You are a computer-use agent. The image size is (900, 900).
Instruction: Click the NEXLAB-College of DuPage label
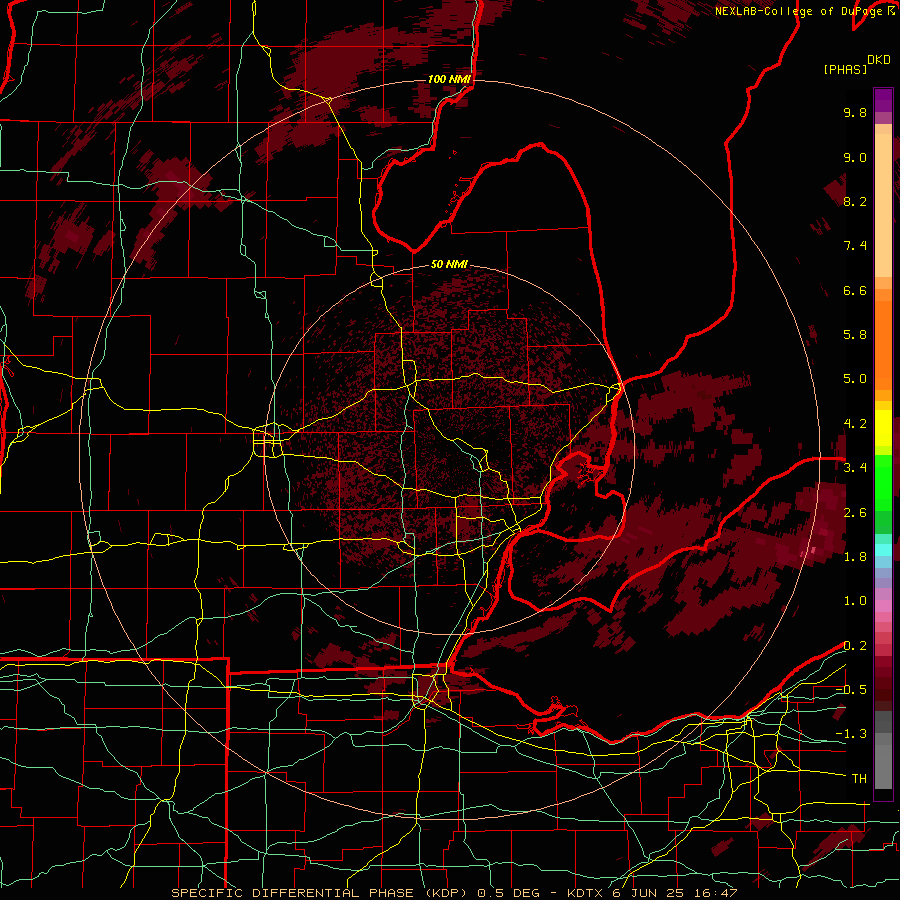coord(799,11)
